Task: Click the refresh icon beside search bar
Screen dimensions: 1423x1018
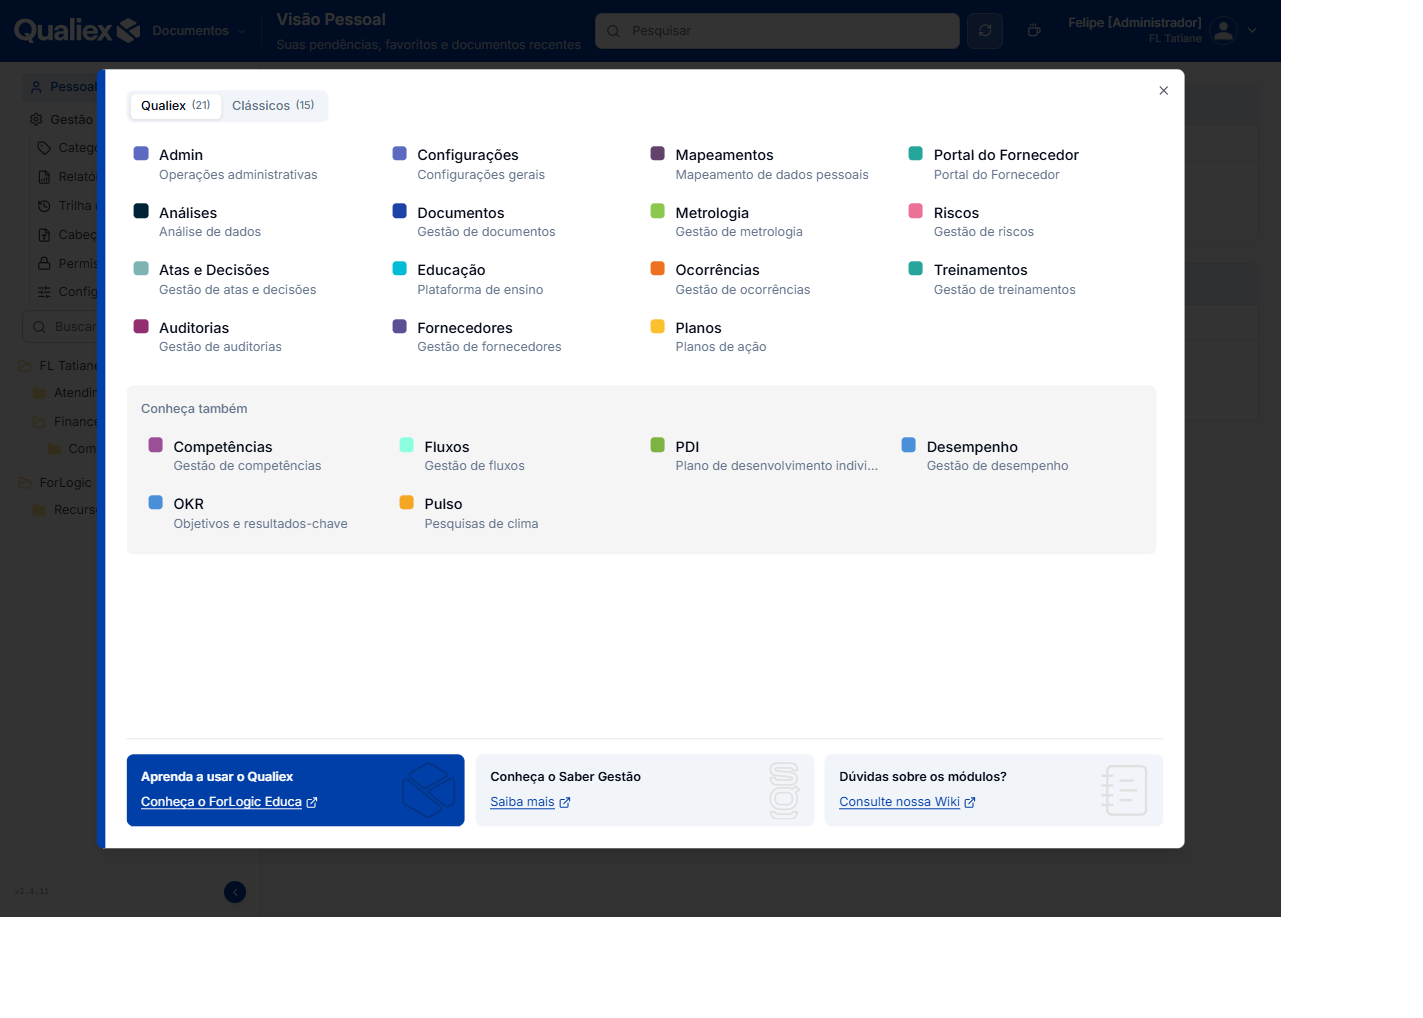Action: pyautogui.click(x=985, y=31)
